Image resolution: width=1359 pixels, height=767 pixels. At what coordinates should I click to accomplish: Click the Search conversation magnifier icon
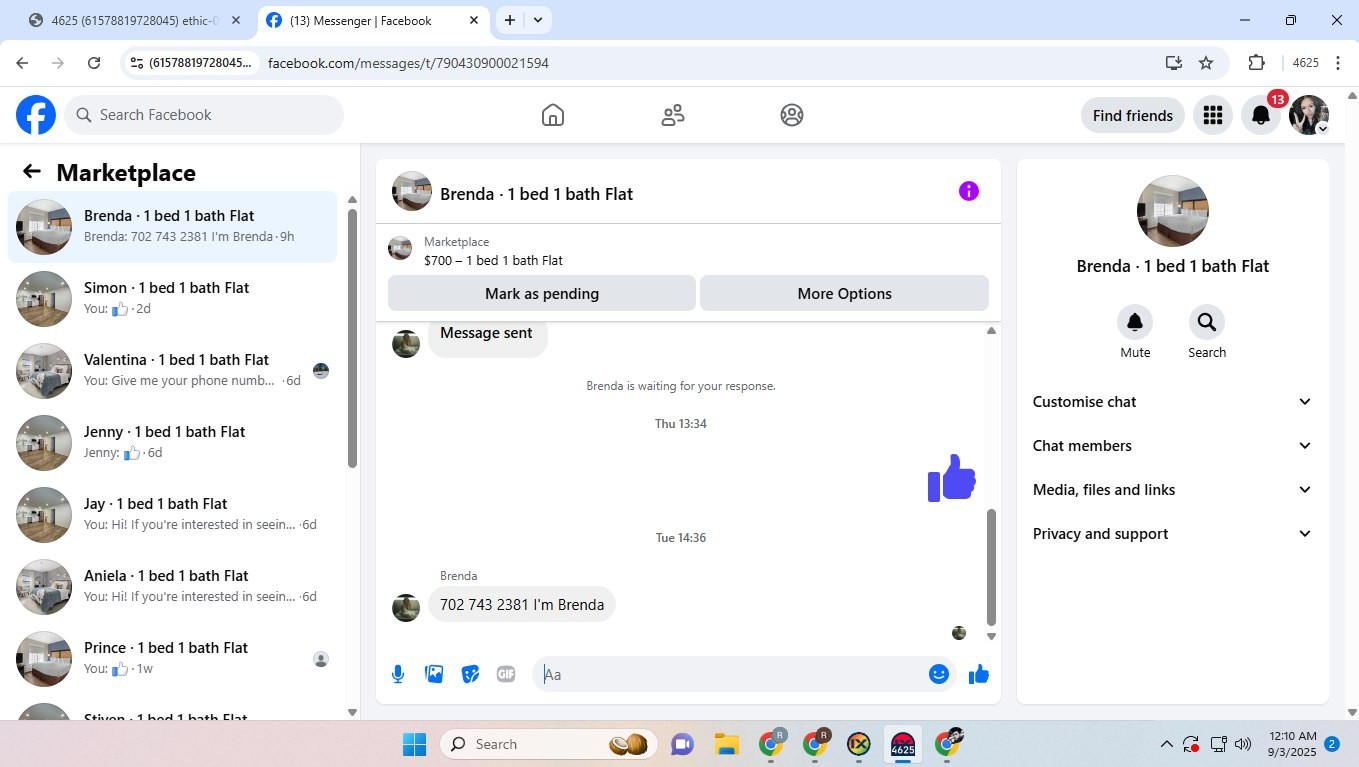point(1207,322)
